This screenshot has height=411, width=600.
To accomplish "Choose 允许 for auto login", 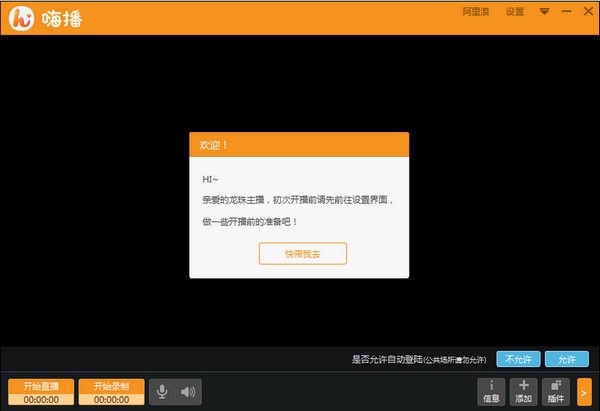I will tap(567, 359).
